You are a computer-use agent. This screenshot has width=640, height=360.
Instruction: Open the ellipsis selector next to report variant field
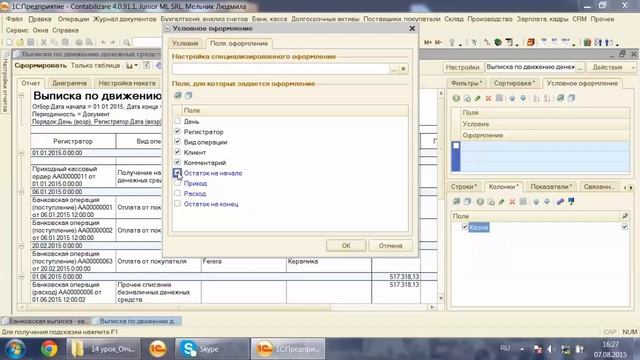[580, 67]
